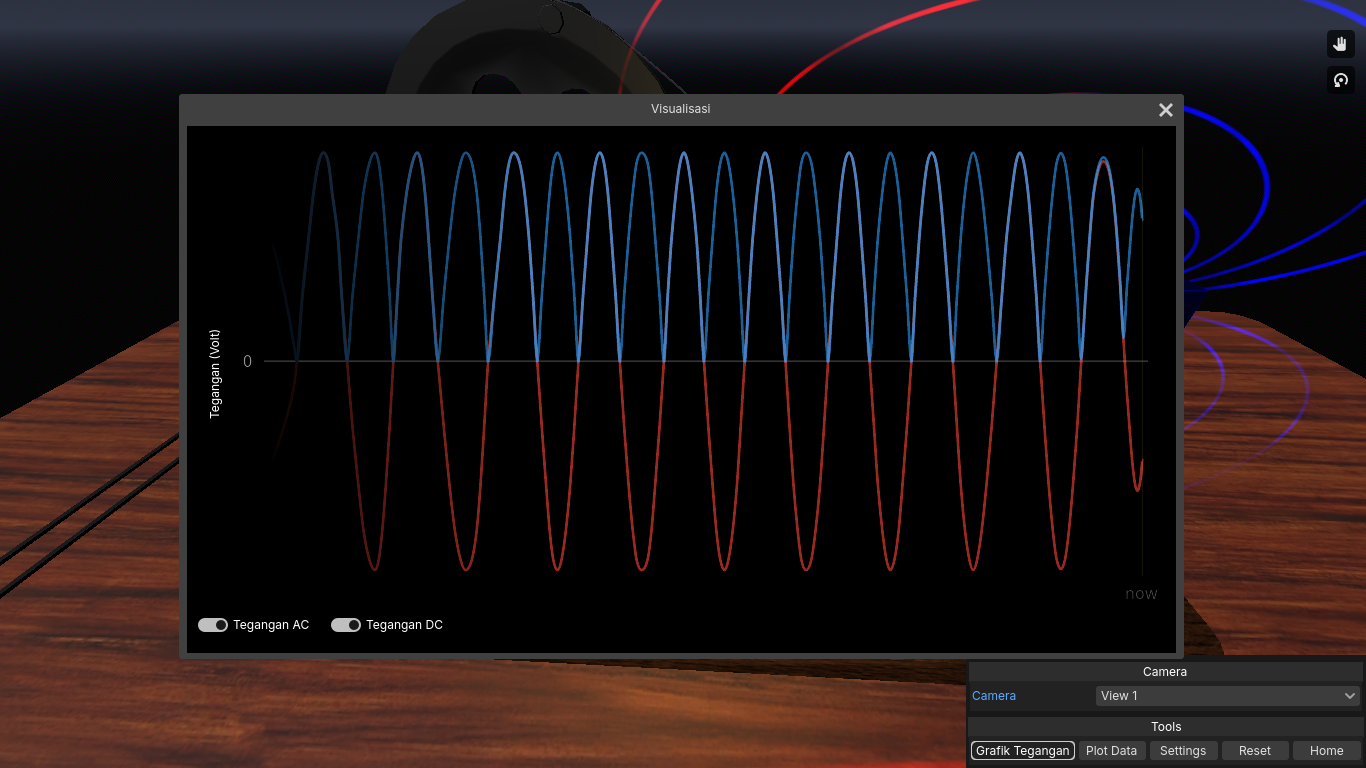The image size is (1366, 768).
Task: Click the chevron arrow on camera dropdown
Action: click(1350, 696)
